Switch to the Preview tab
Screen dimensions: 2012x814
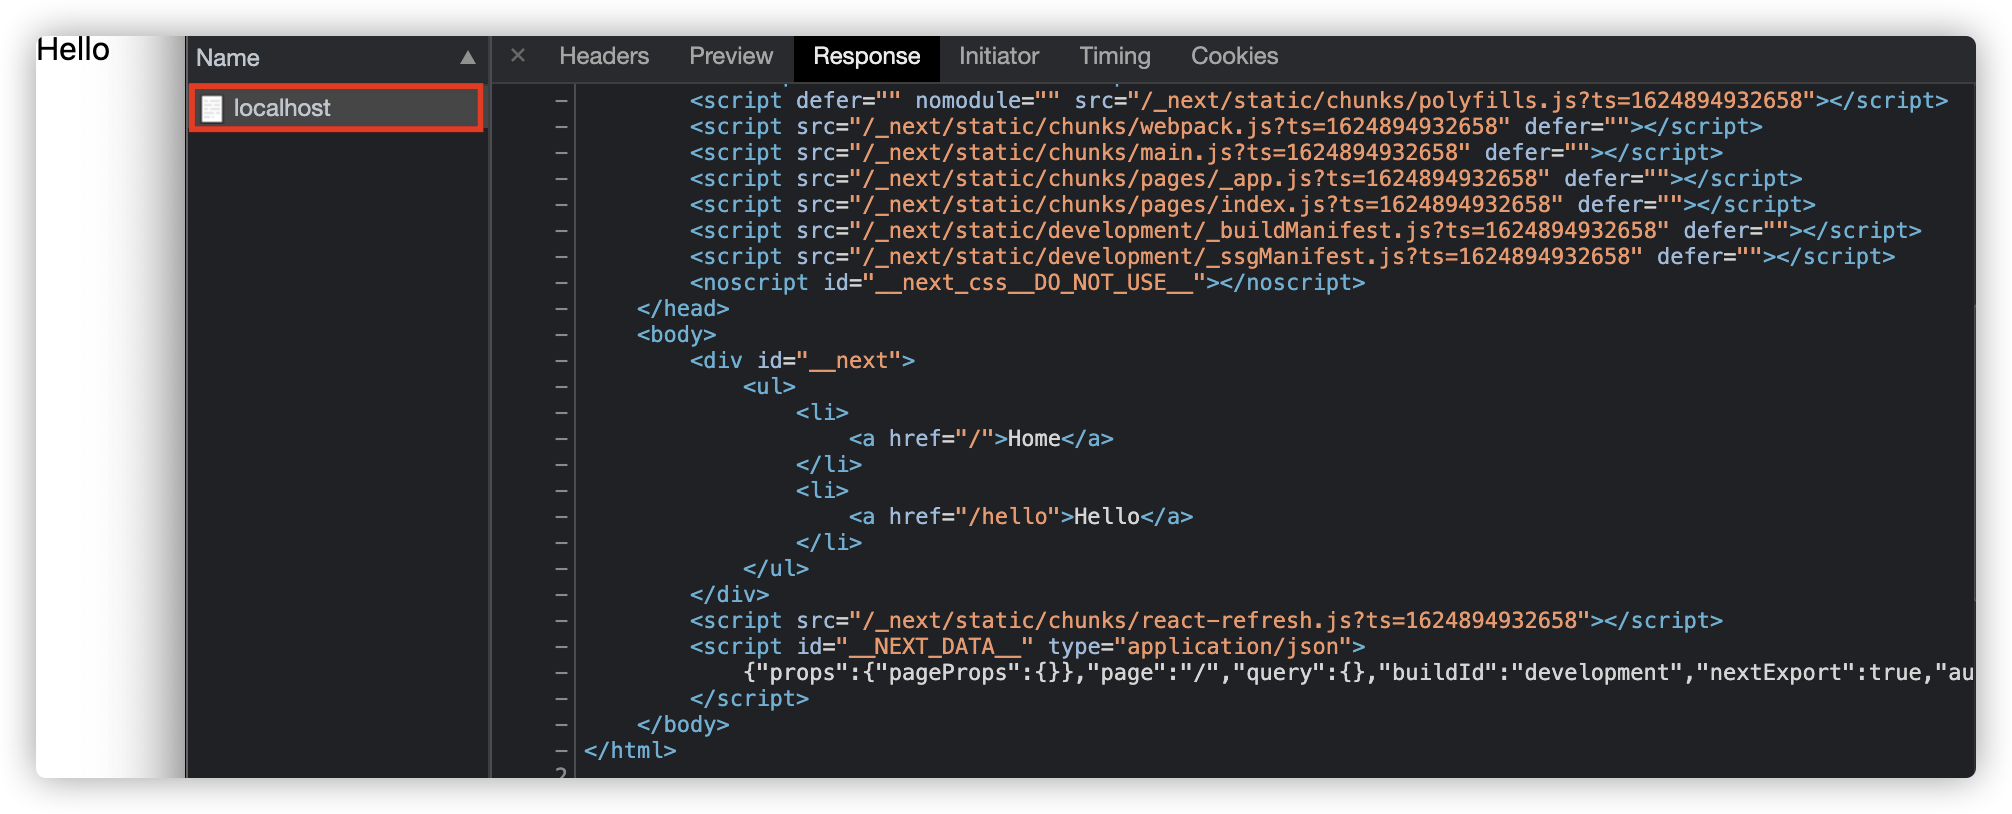(731, 56)
